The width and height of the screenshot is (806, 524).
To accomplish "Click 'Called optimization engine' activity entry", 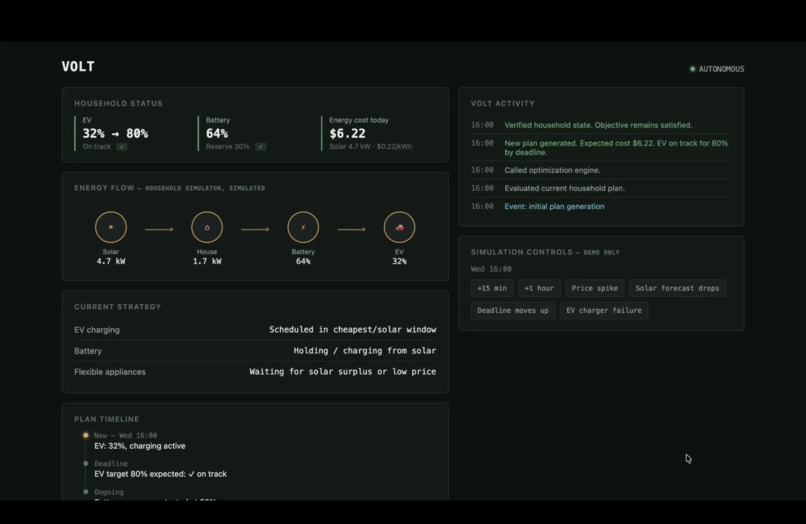I will click(552, 170).
